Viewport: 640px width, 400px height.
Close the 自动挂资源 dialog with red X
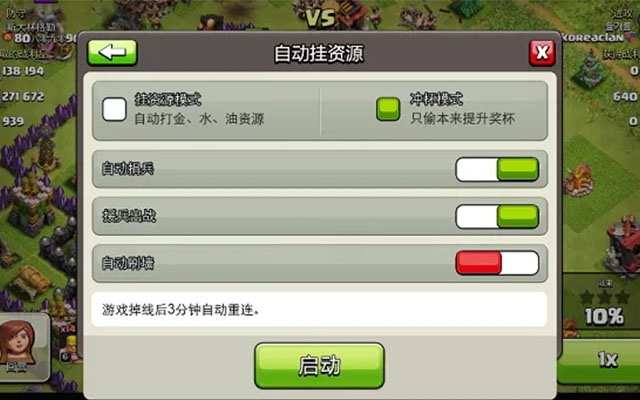click(x=542, y=53)
